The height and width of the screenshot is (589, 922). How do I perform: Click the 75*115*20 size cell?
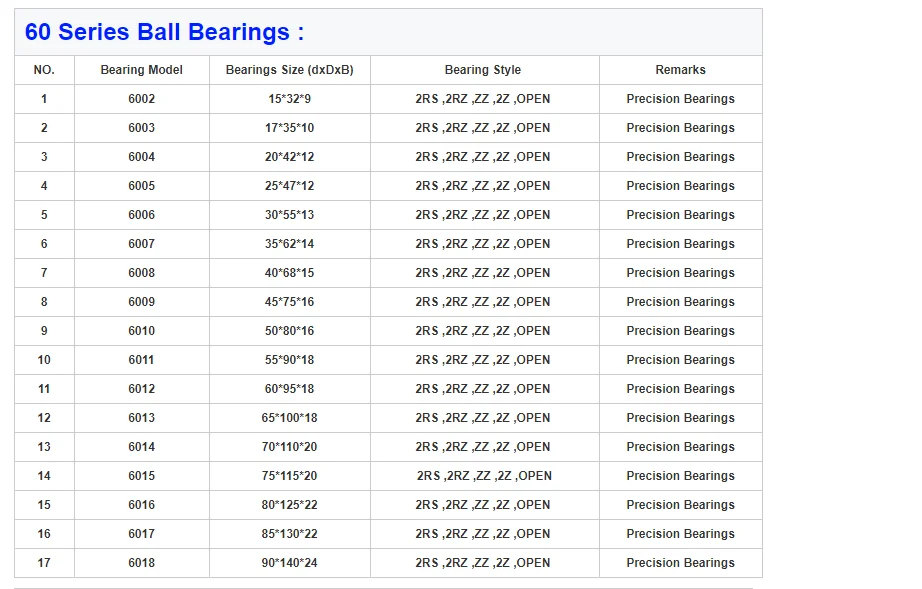[x=290, y=476]
